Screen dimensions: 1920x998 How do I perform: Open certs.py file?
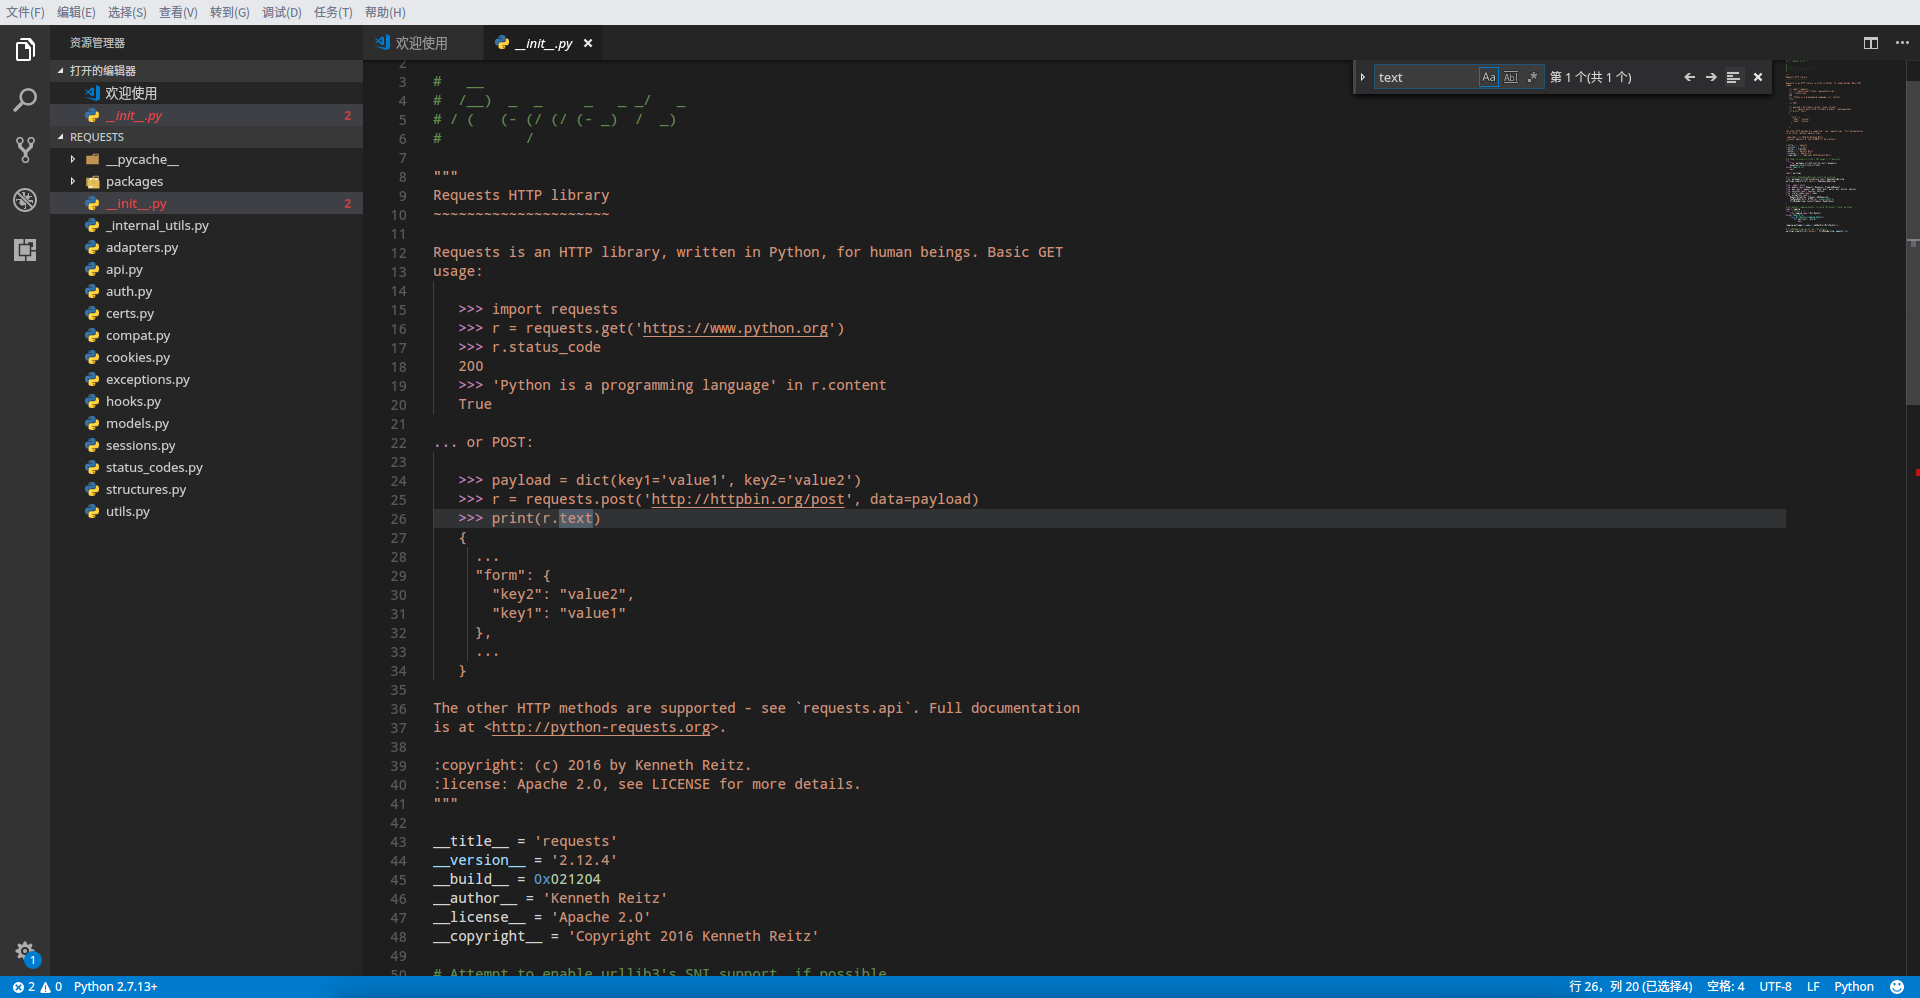(206, 313)
